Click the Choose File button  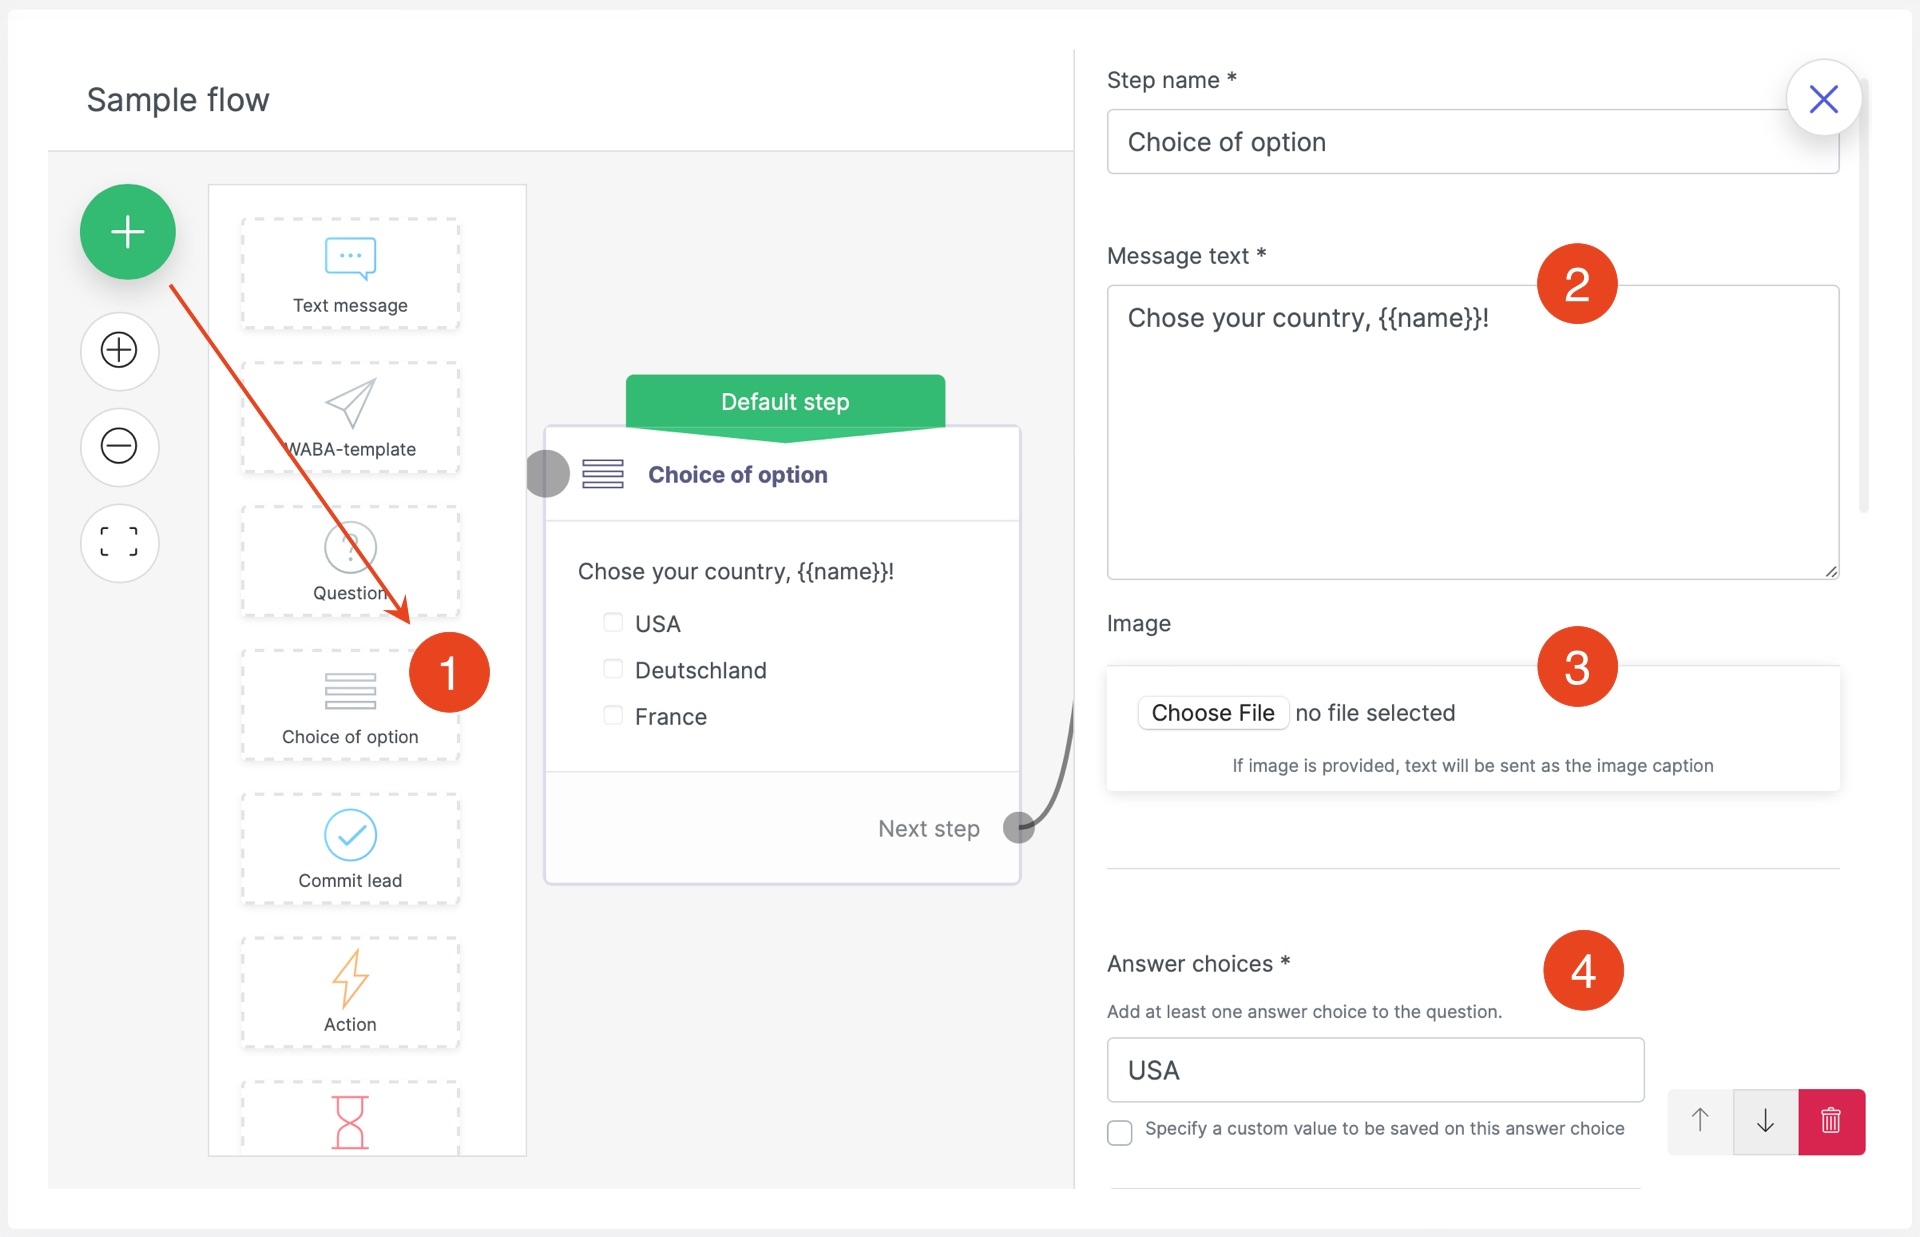click(1212, 713)
